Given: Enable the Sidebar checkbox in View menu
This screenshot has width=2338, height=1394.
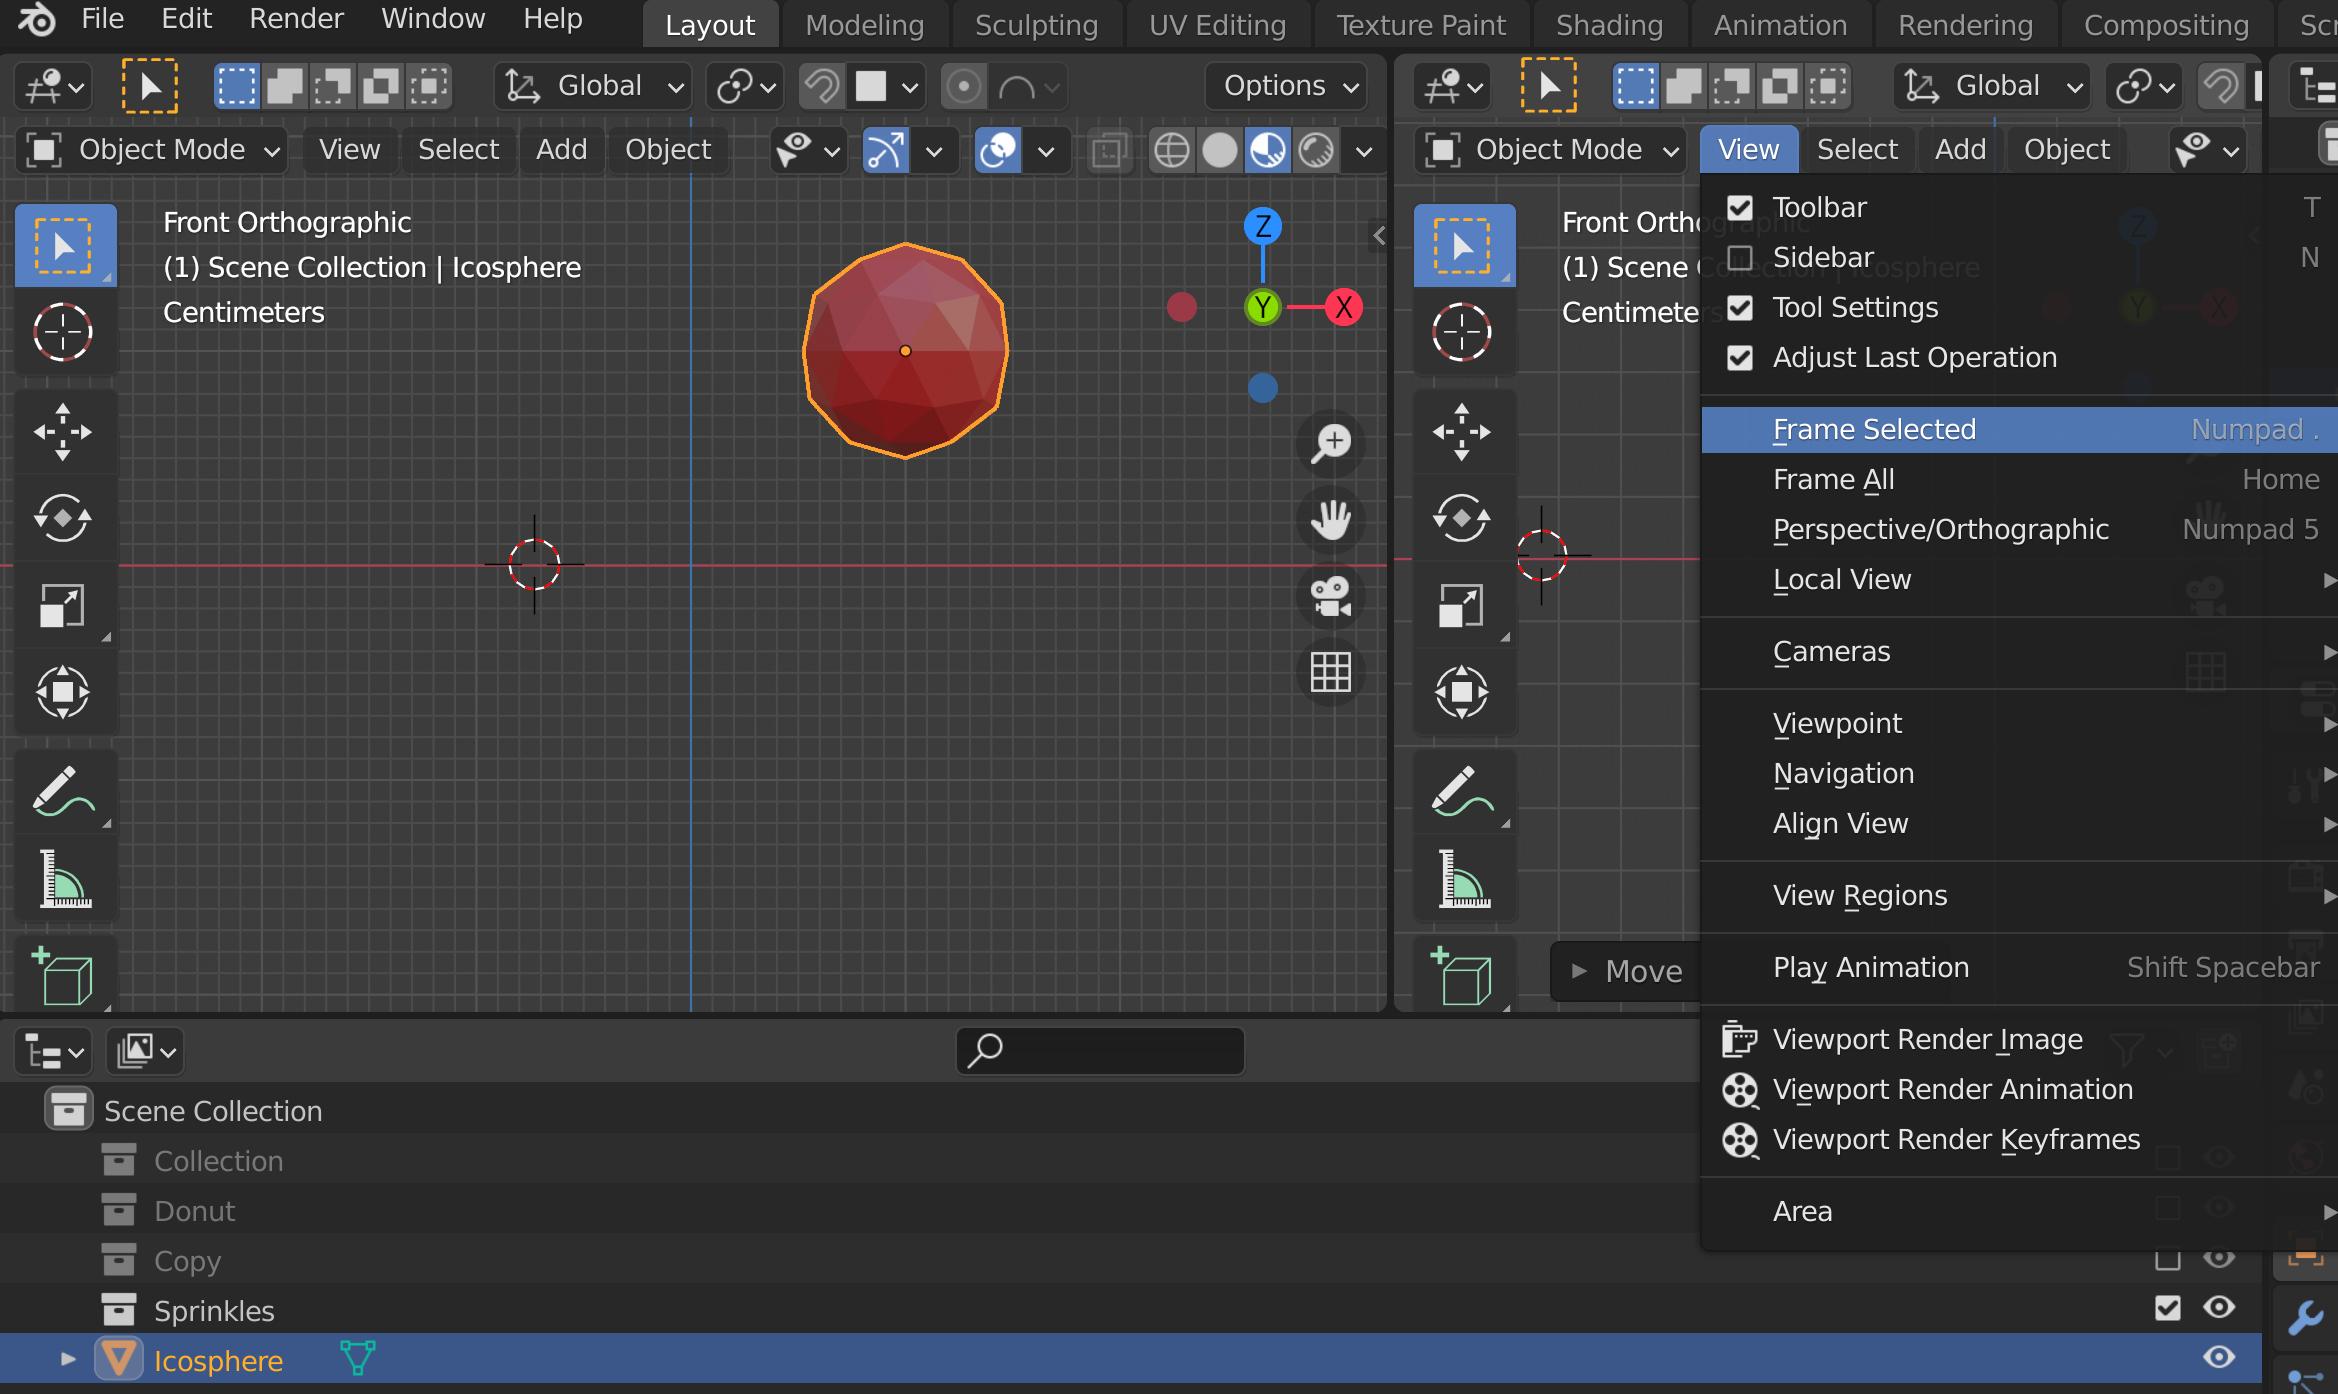Looking at the screenshot, I should click(x=1740, y=258).
